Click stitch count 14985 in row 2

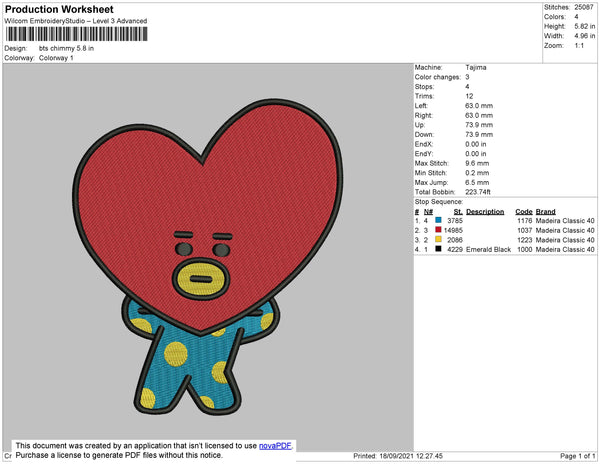point(453,230)
